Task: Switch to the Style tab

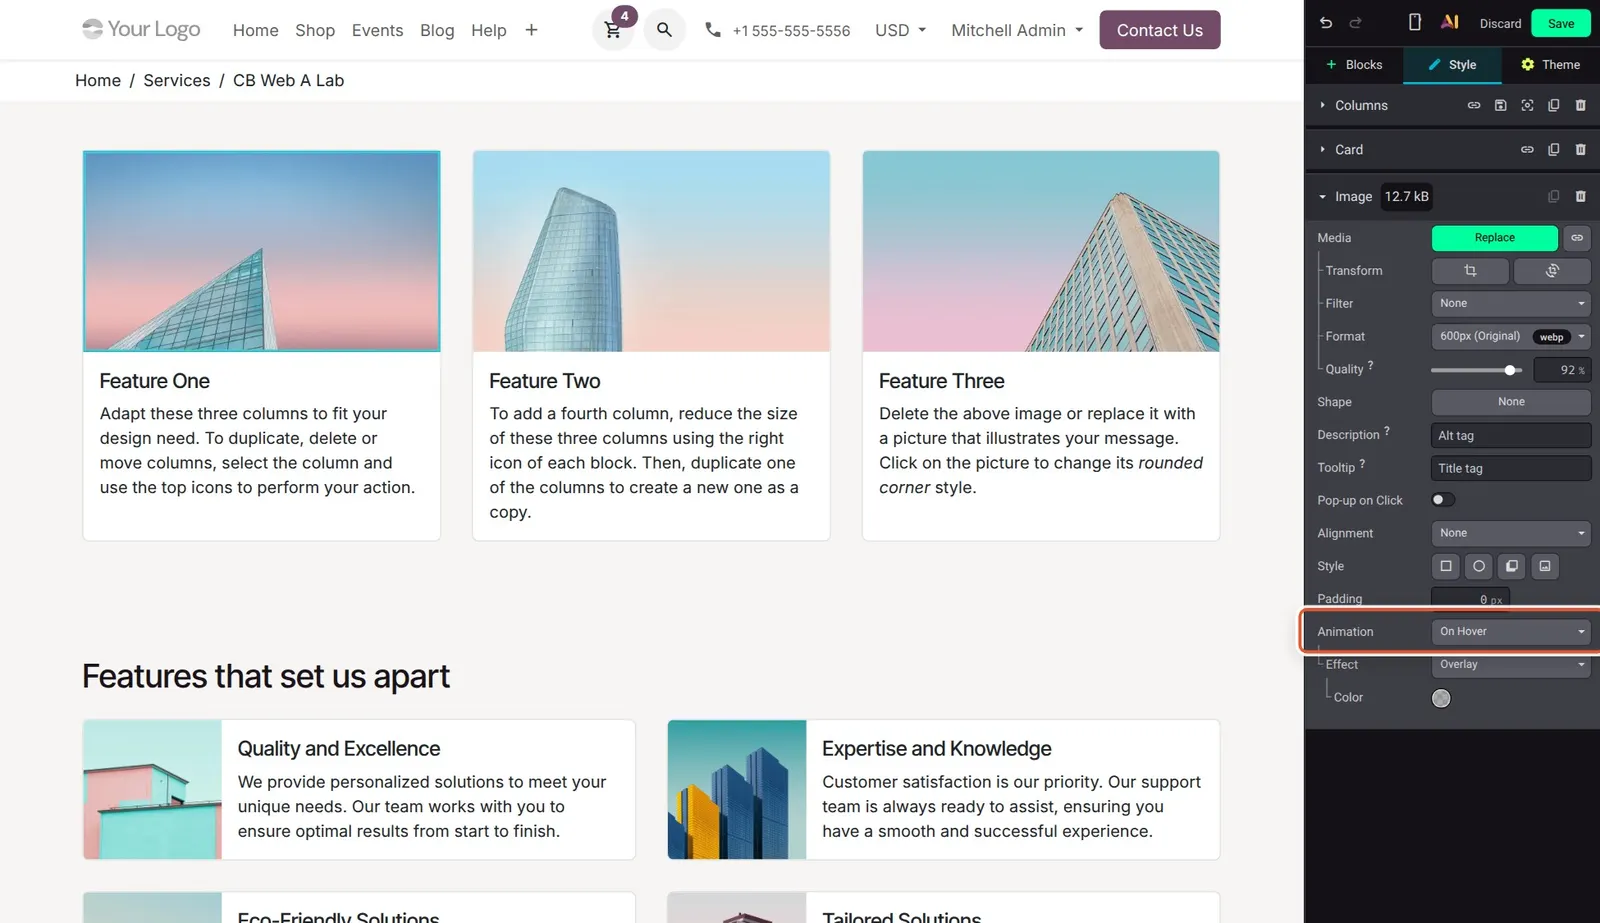Action: [x=1452, y=65]
